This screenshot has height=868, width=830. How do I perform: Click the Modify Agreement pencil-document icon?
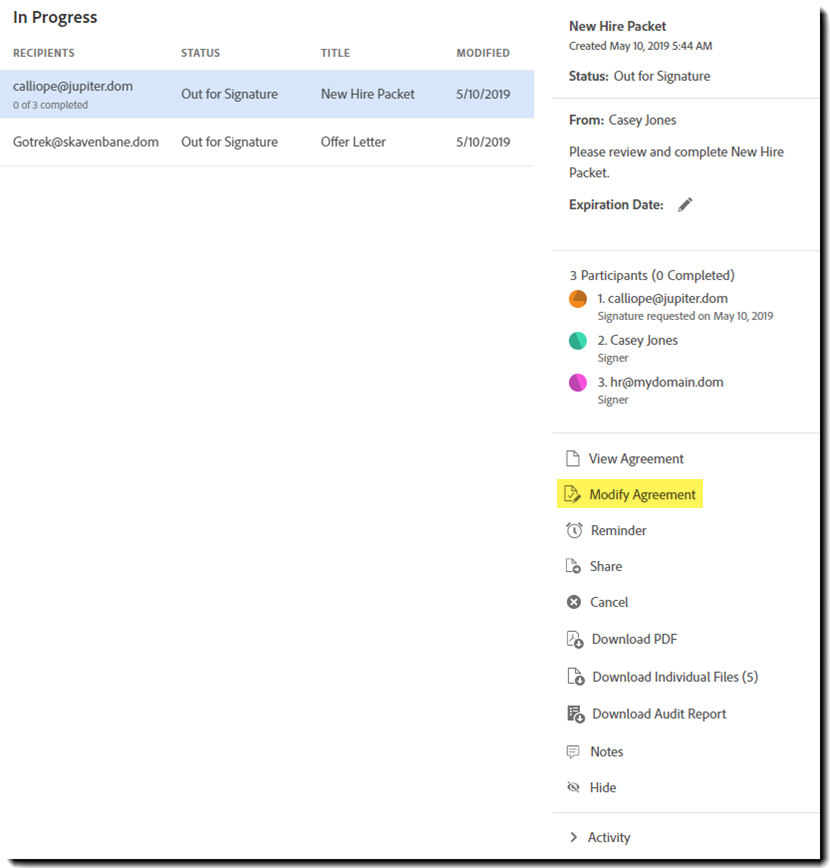pos(572,494)
